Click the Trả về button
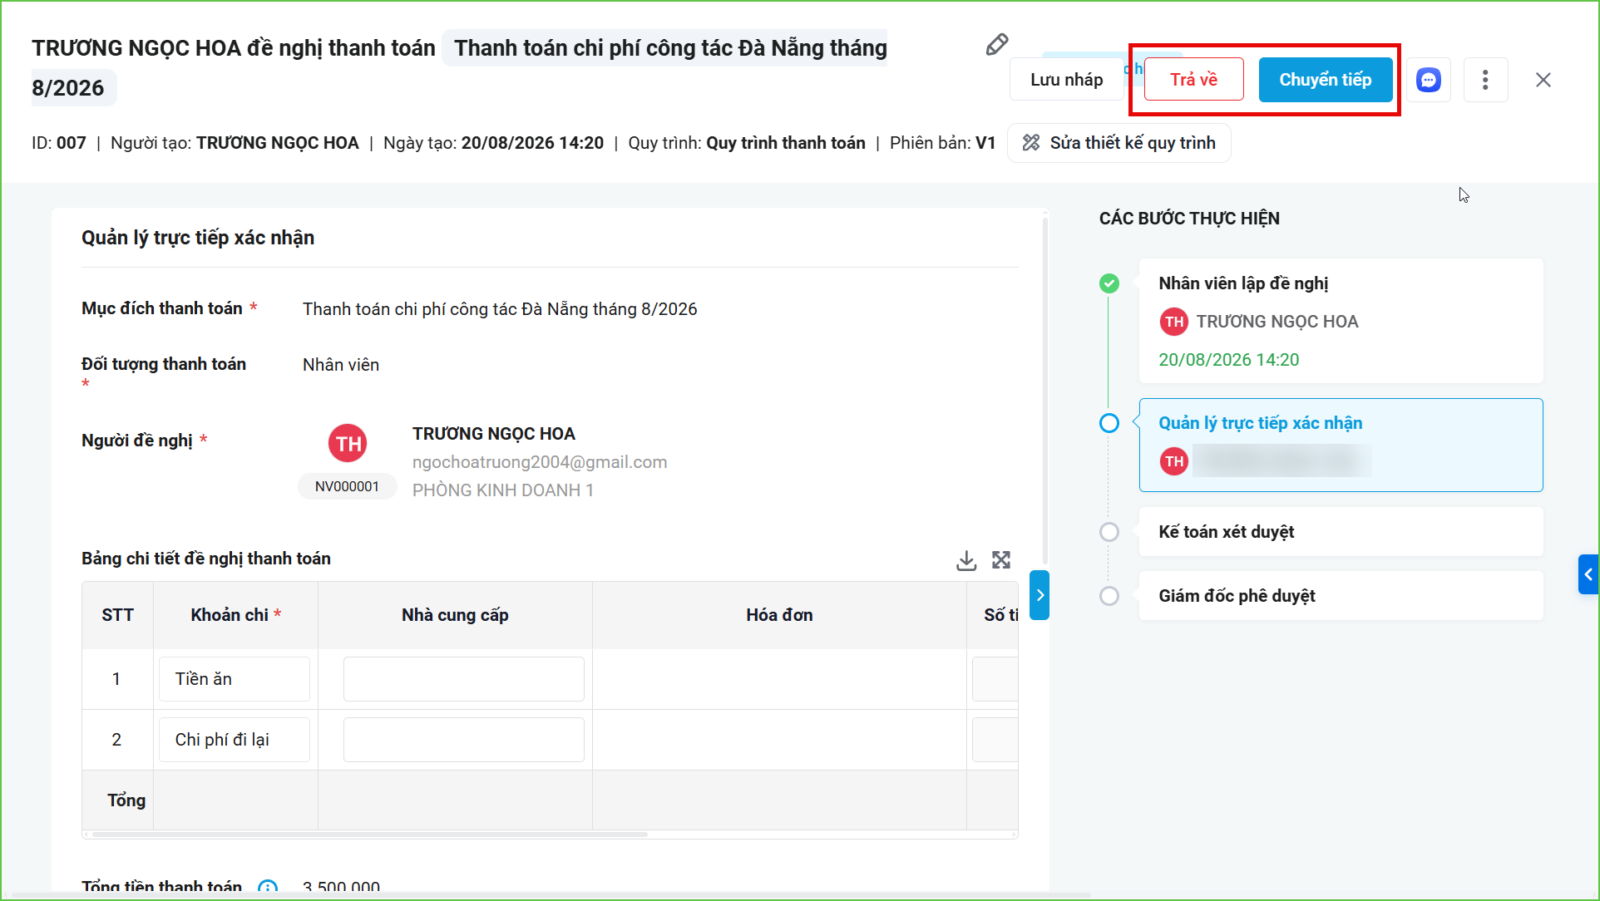Viewport: 1600px width, 901px height. coord(1194,80)
